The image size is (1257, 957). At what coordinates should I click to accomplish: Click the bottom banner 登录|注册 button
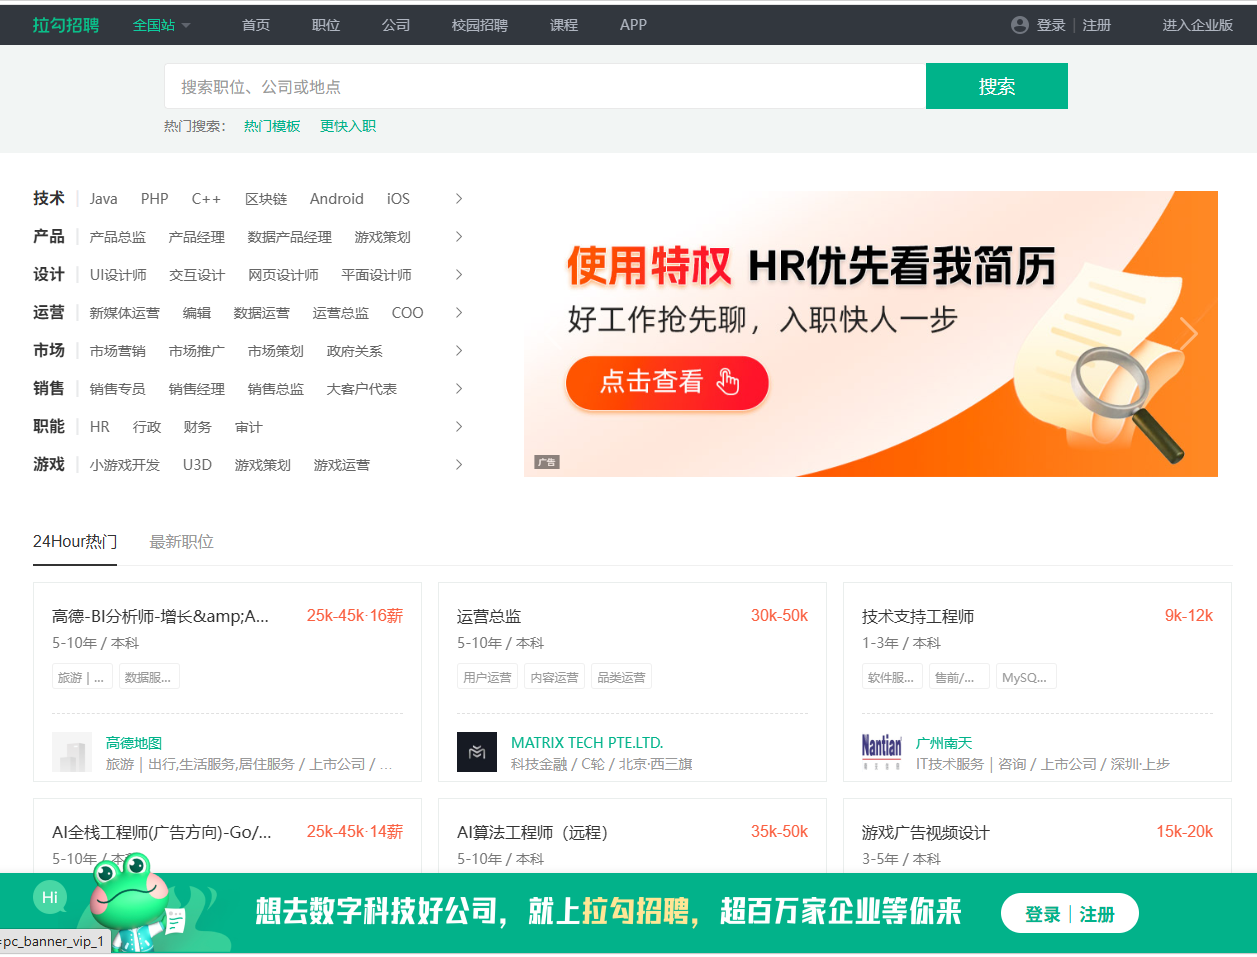1070,914
